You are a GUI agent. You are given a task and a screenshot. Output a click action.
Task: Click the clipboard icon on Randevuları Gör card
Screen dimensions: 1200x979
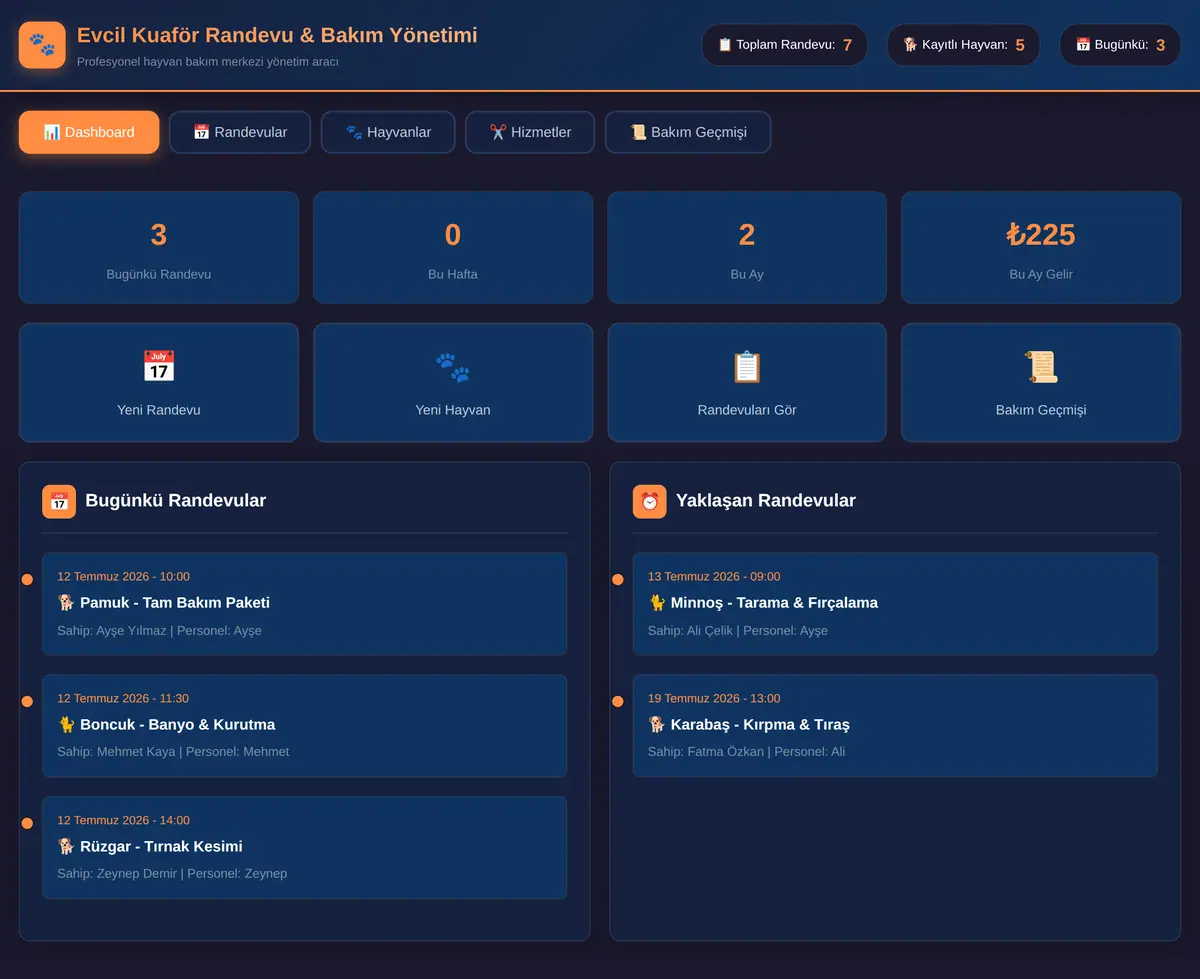pyautogui.click(x=747, y=366)
